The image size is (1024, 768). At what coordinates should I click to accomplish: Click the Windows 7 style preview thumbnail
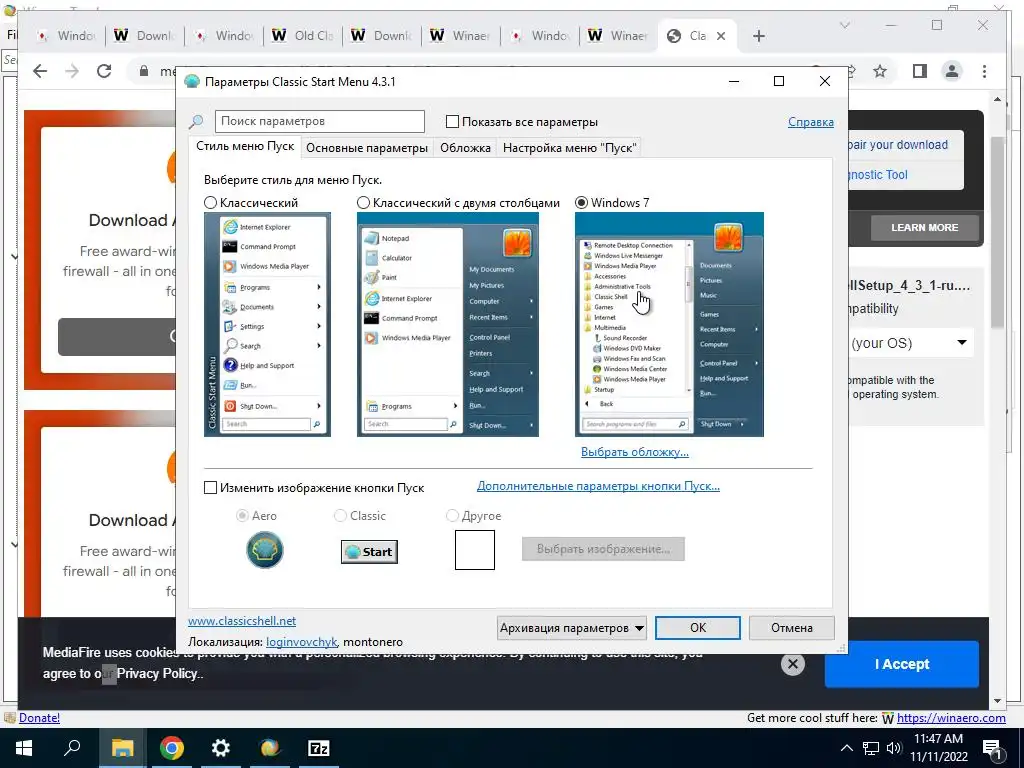[669, 325]
